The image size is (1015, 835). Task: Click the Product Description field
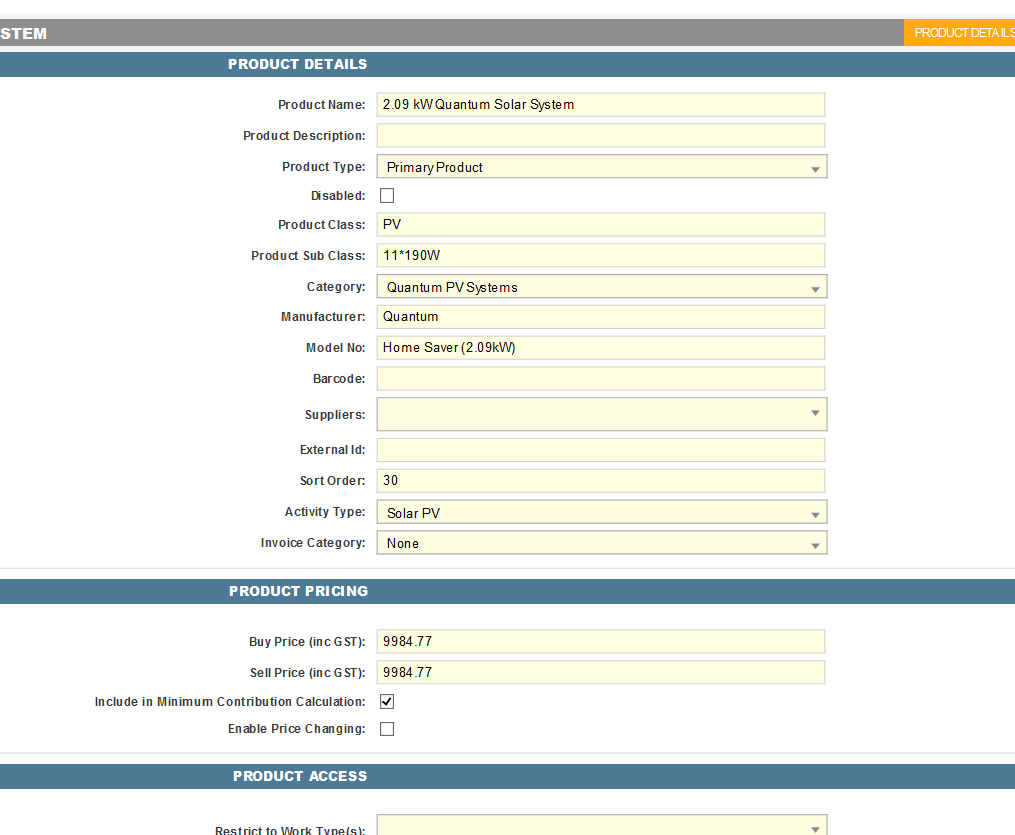pyautogui.click(x=600, y=136)
